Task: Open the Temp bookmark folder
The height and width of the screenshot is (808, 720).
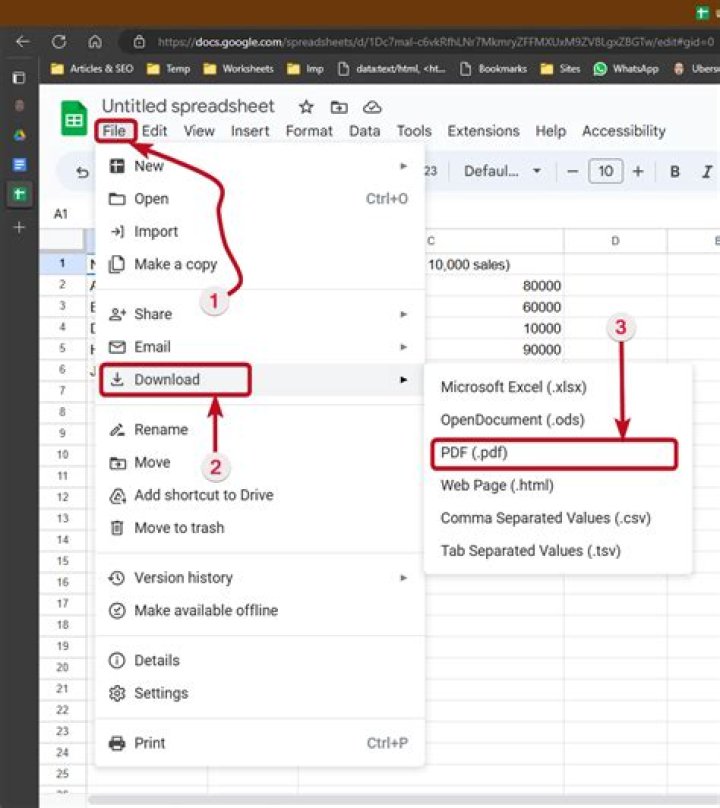Action: coord(169,69)
